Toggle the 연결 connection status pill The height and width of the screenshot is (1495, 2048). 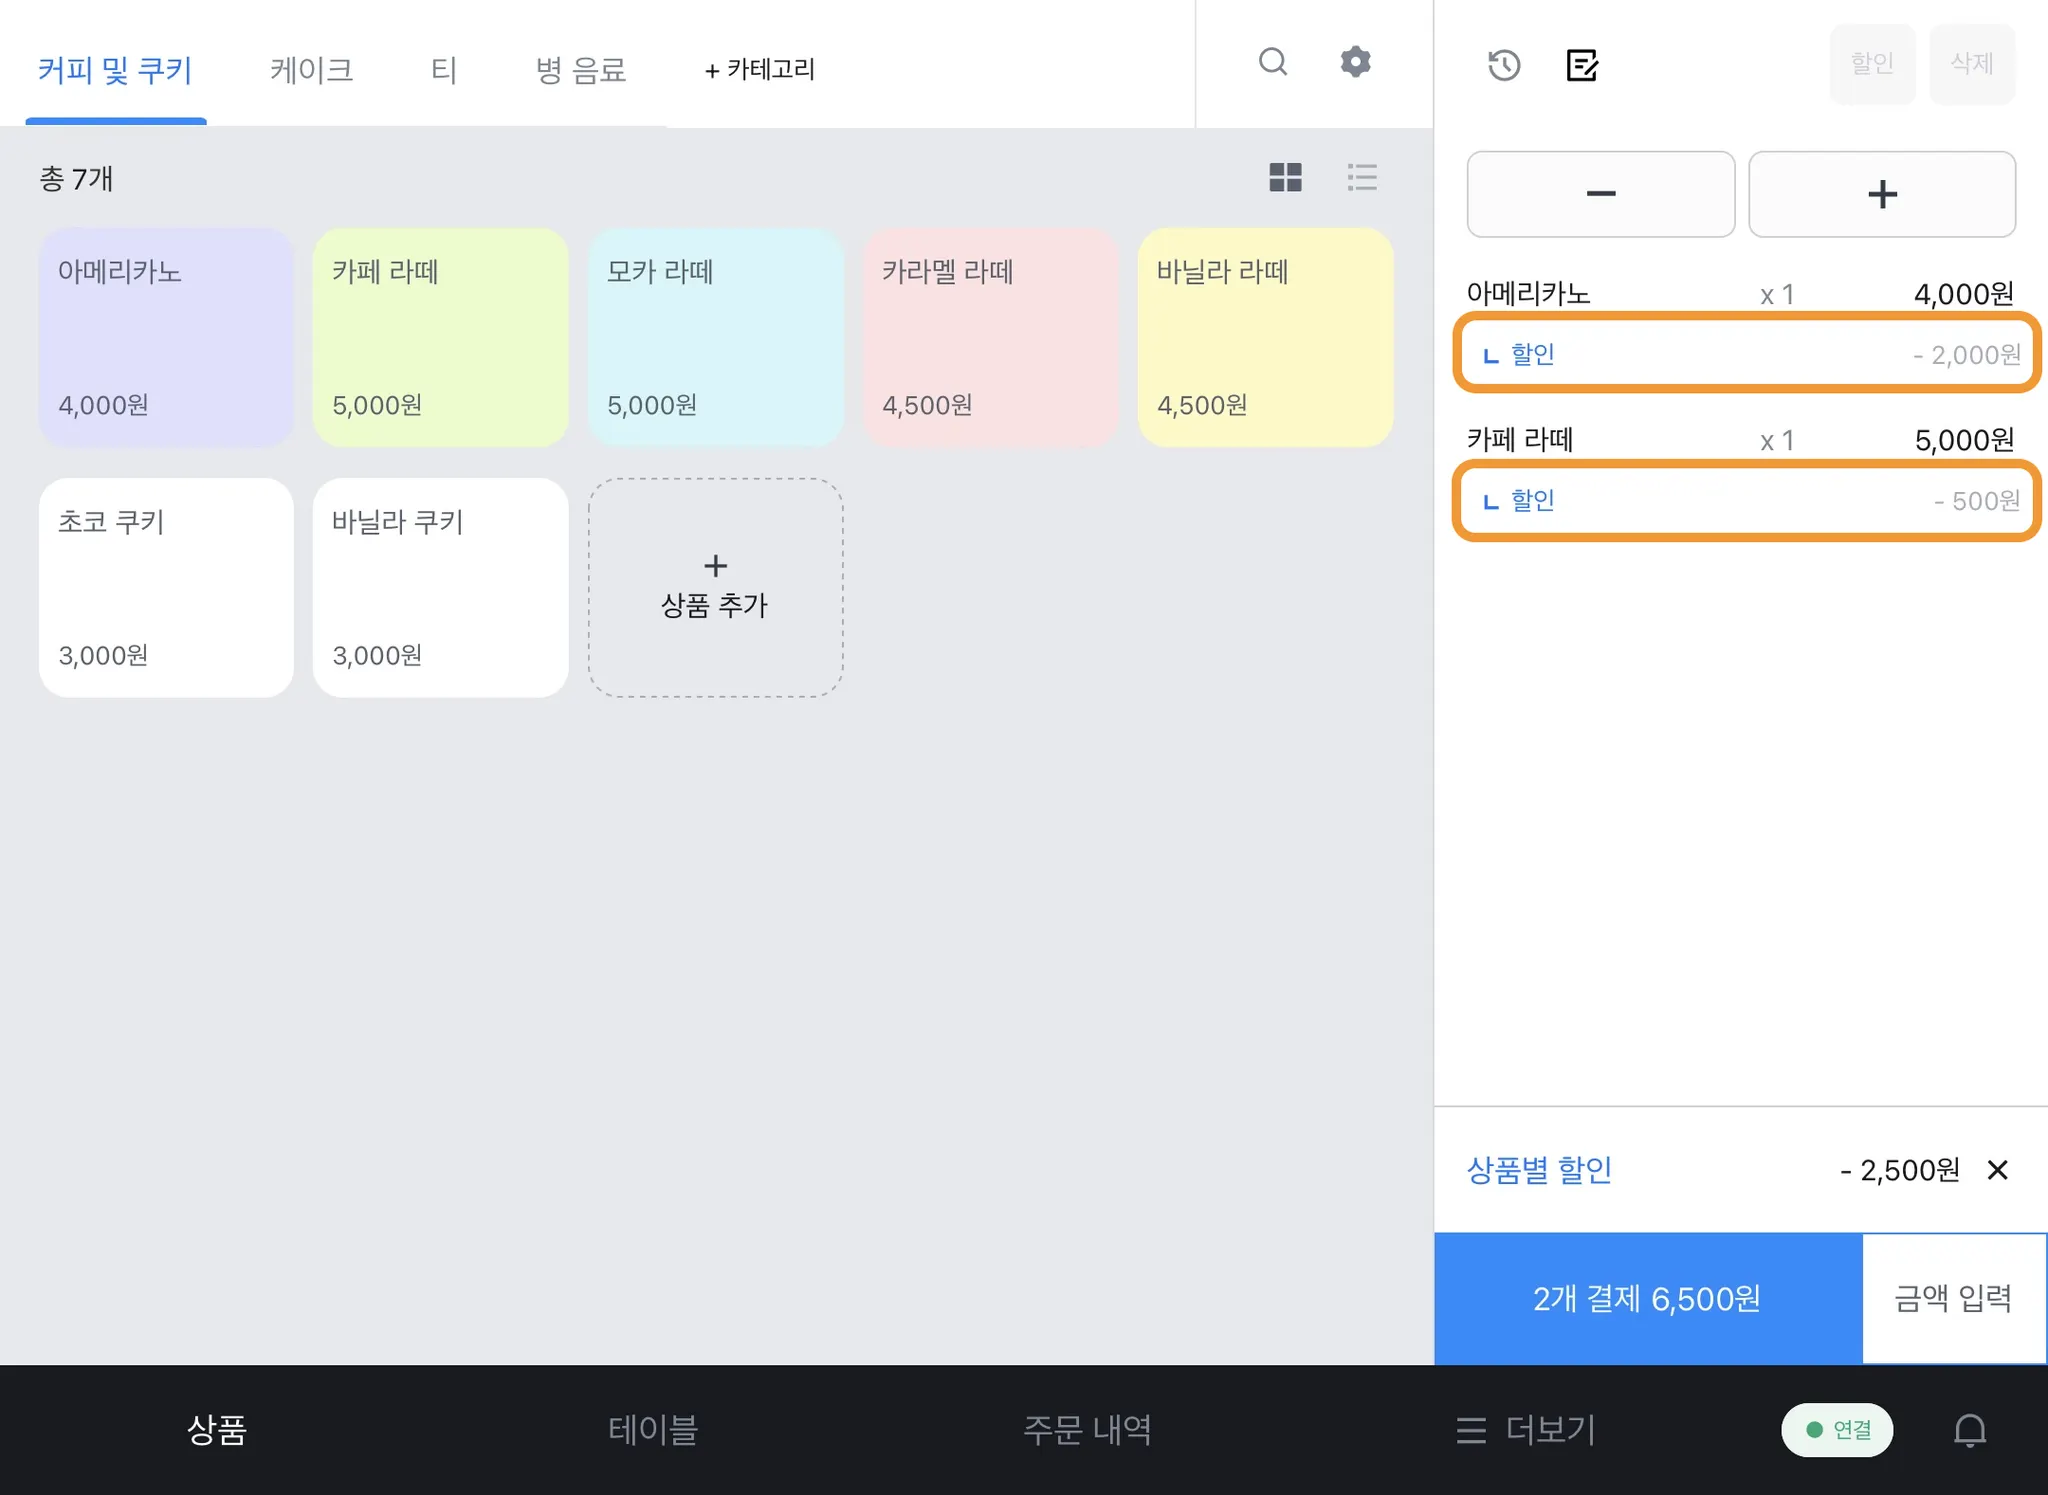click(1837, 1430)
